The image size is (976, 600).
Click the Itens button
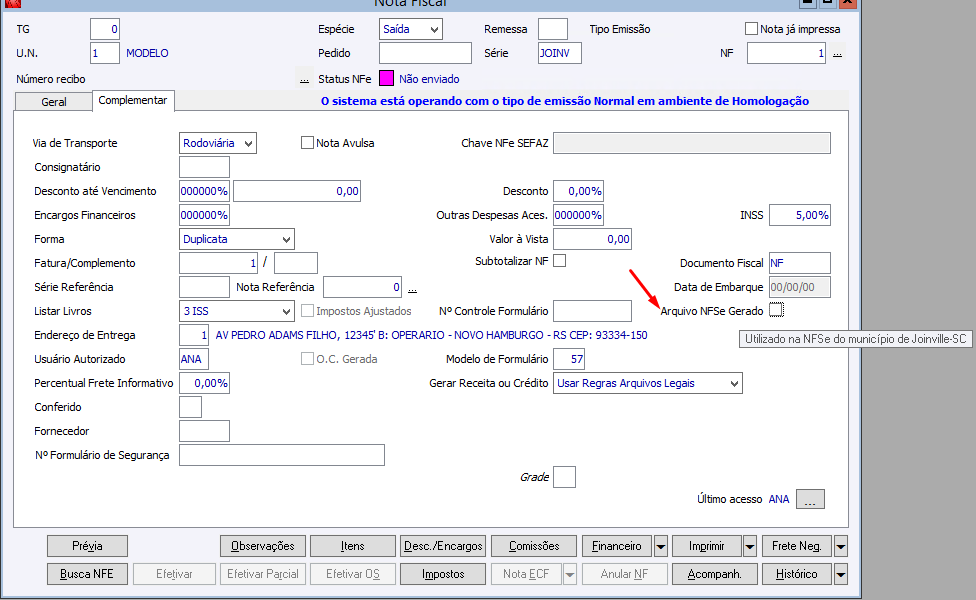[x=352, y=546]
